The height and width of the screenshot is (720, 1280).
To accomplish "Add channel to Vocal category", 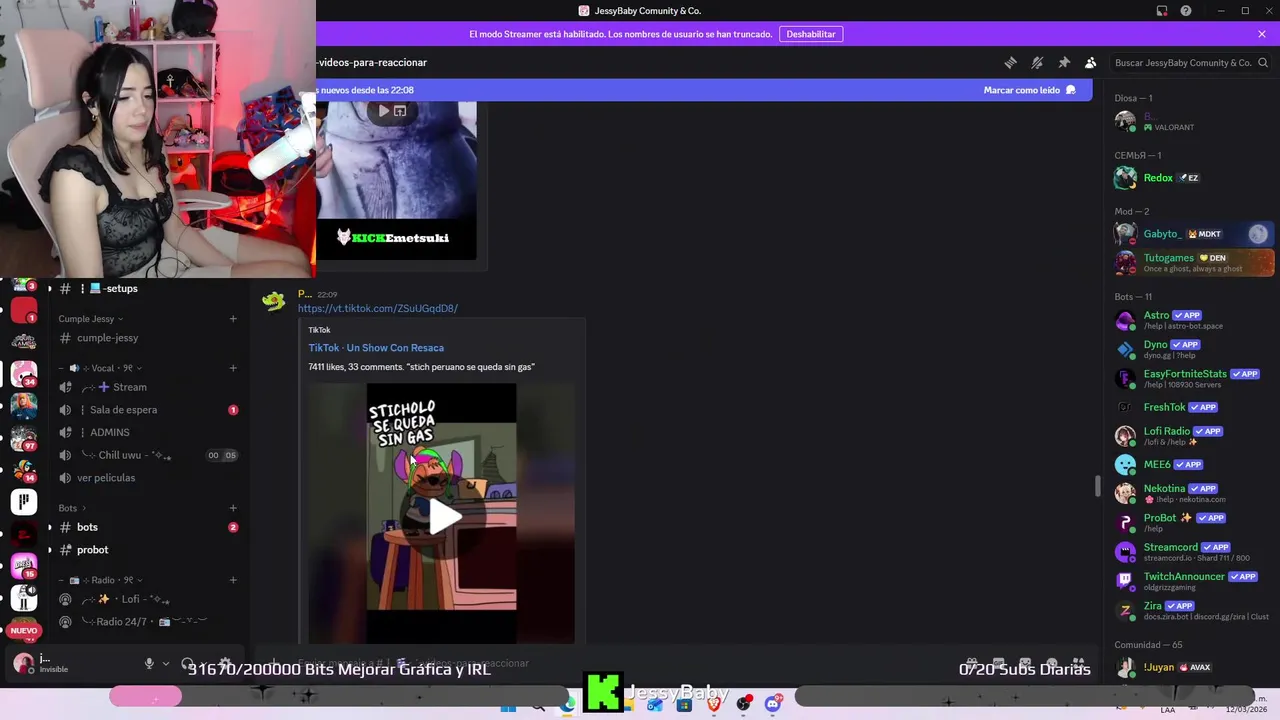I will pos(233,368).
